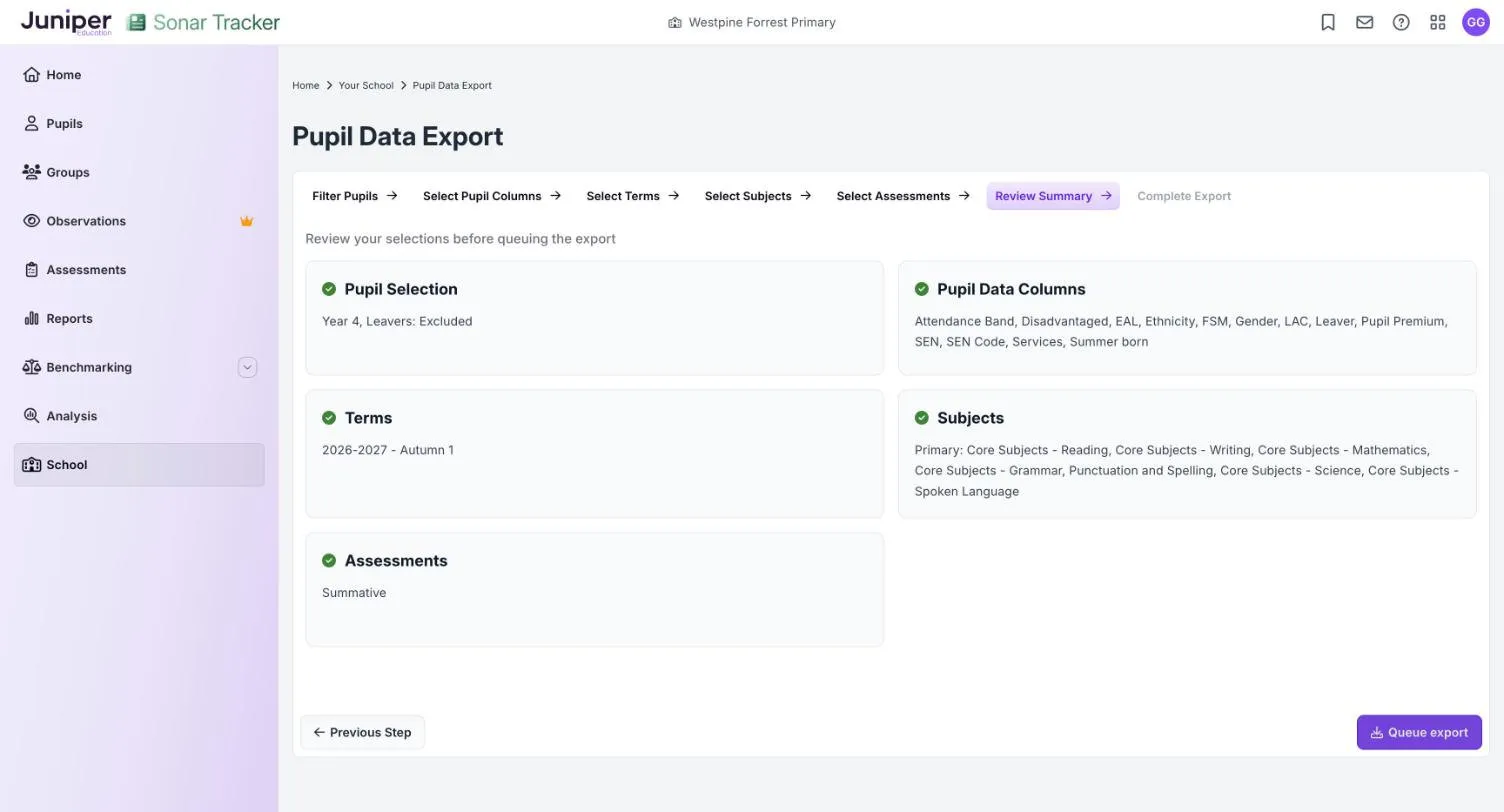Open the GG user avatar menu
The width and height of the screenshot is (1504, 812).
pyautogui.click(x=1476, y=22)
